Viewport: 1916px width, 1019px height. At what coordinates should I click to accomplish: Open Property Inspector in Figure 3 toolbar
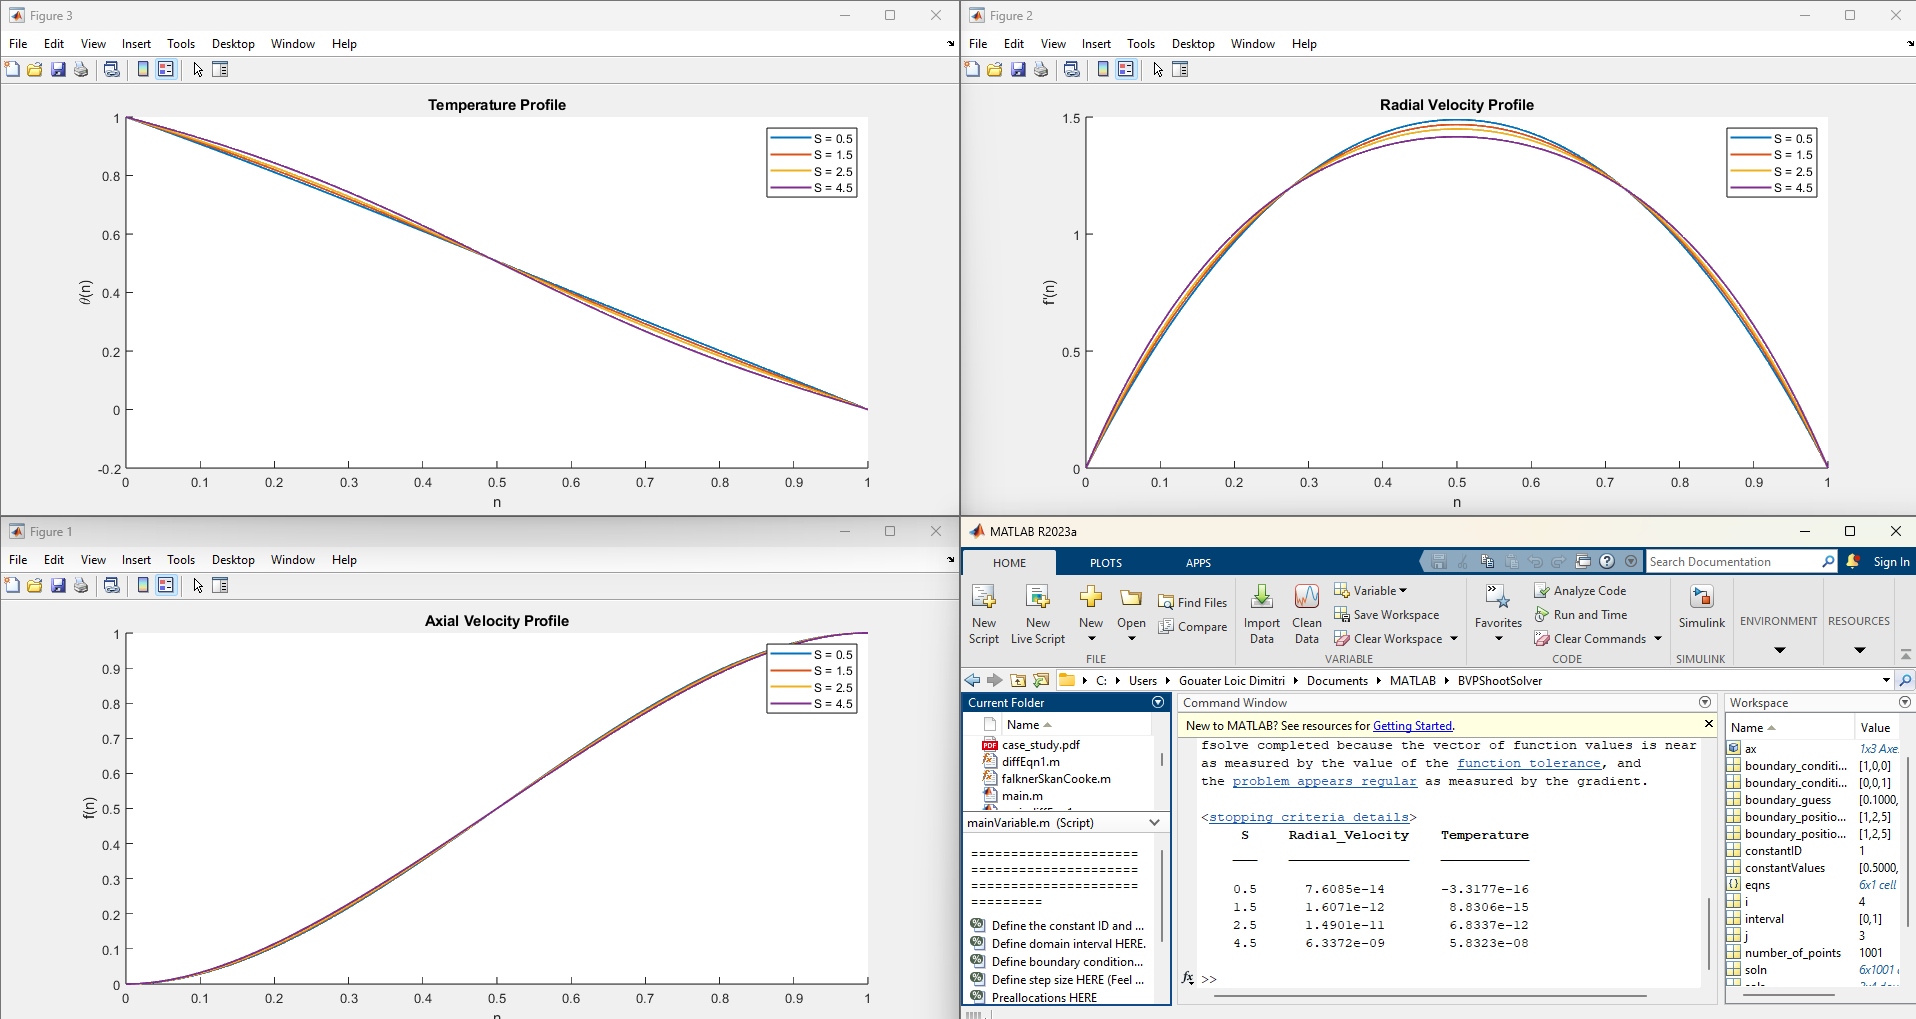tap(221, 69)
